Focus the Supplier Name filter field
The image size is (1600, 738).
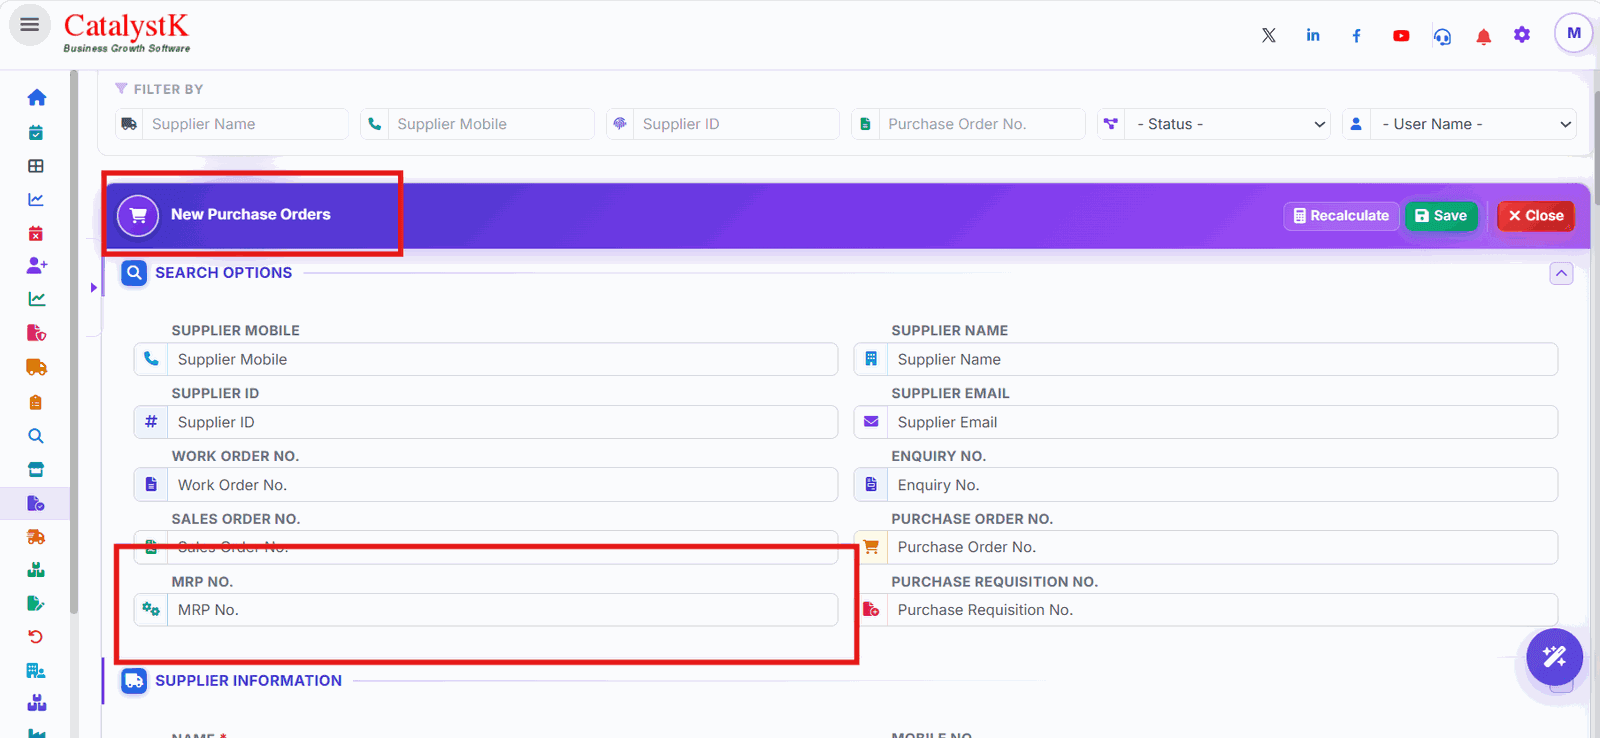click(x=232, y=124)
